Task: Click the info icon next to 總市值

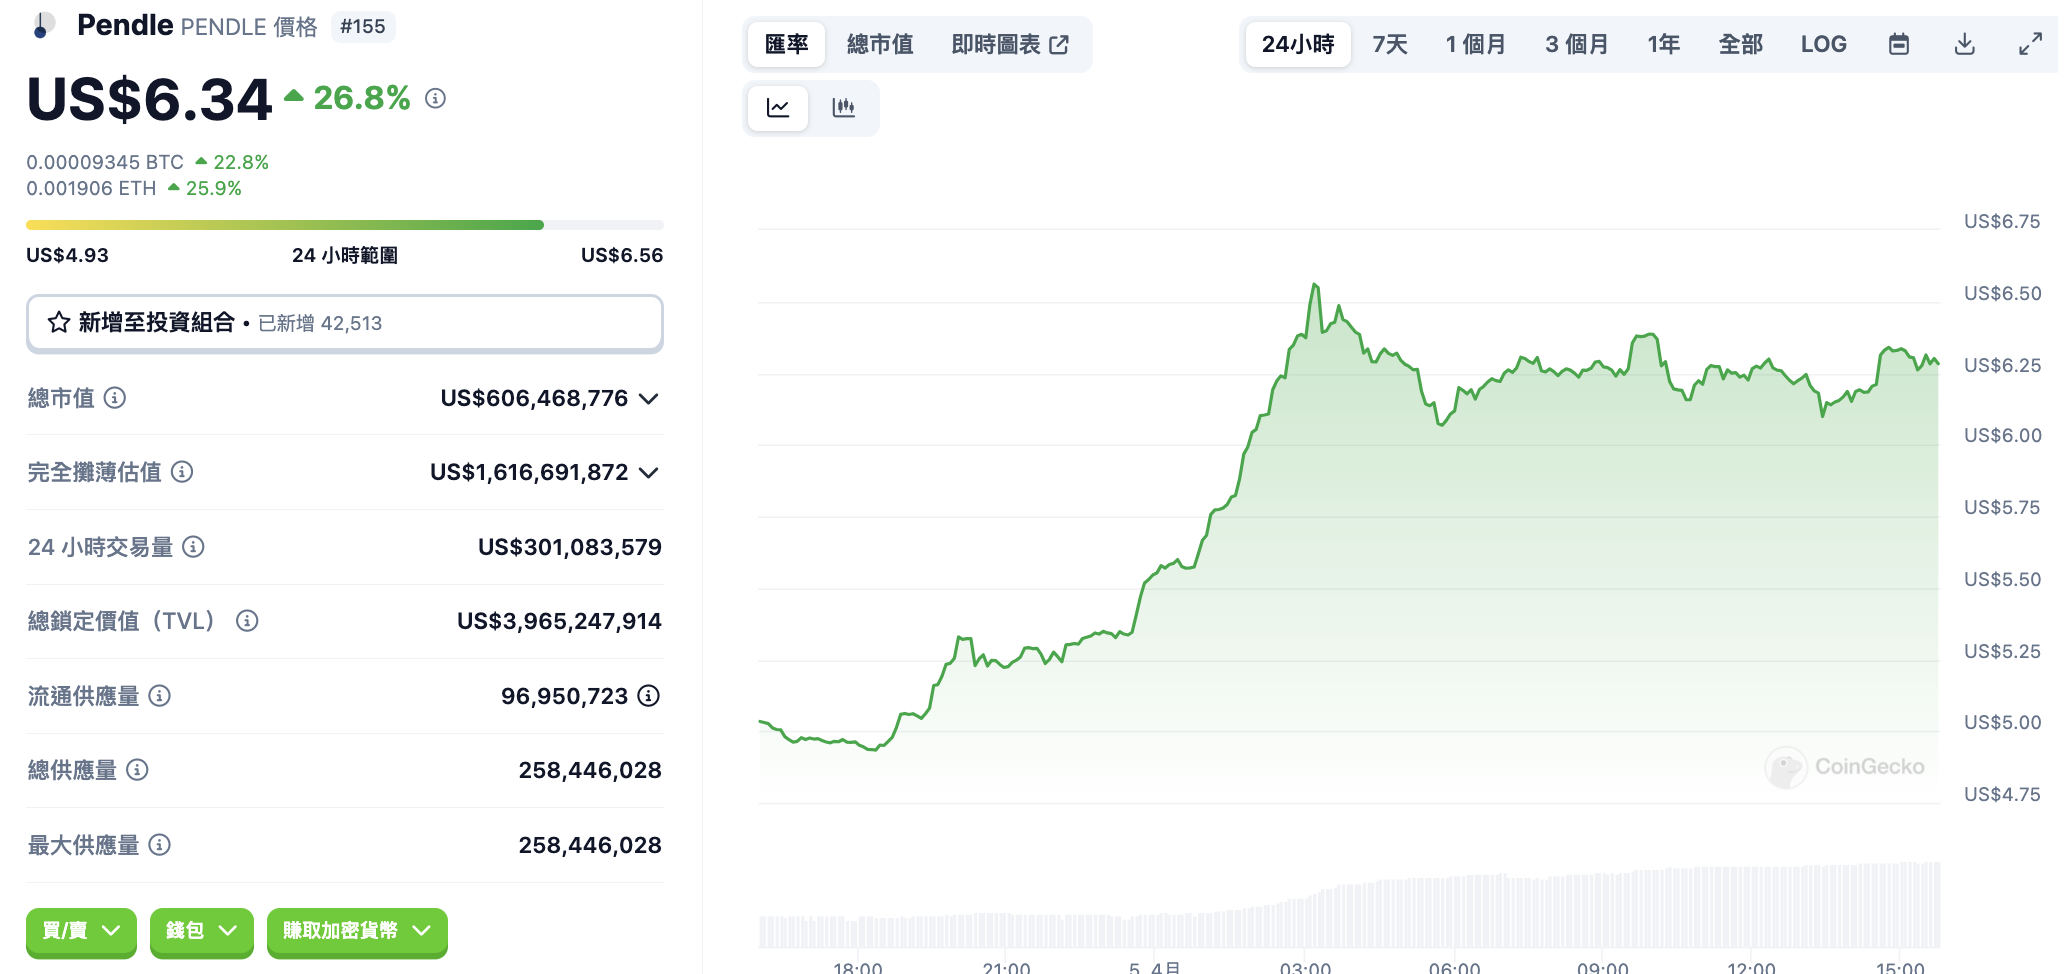Action: point(115,398)
